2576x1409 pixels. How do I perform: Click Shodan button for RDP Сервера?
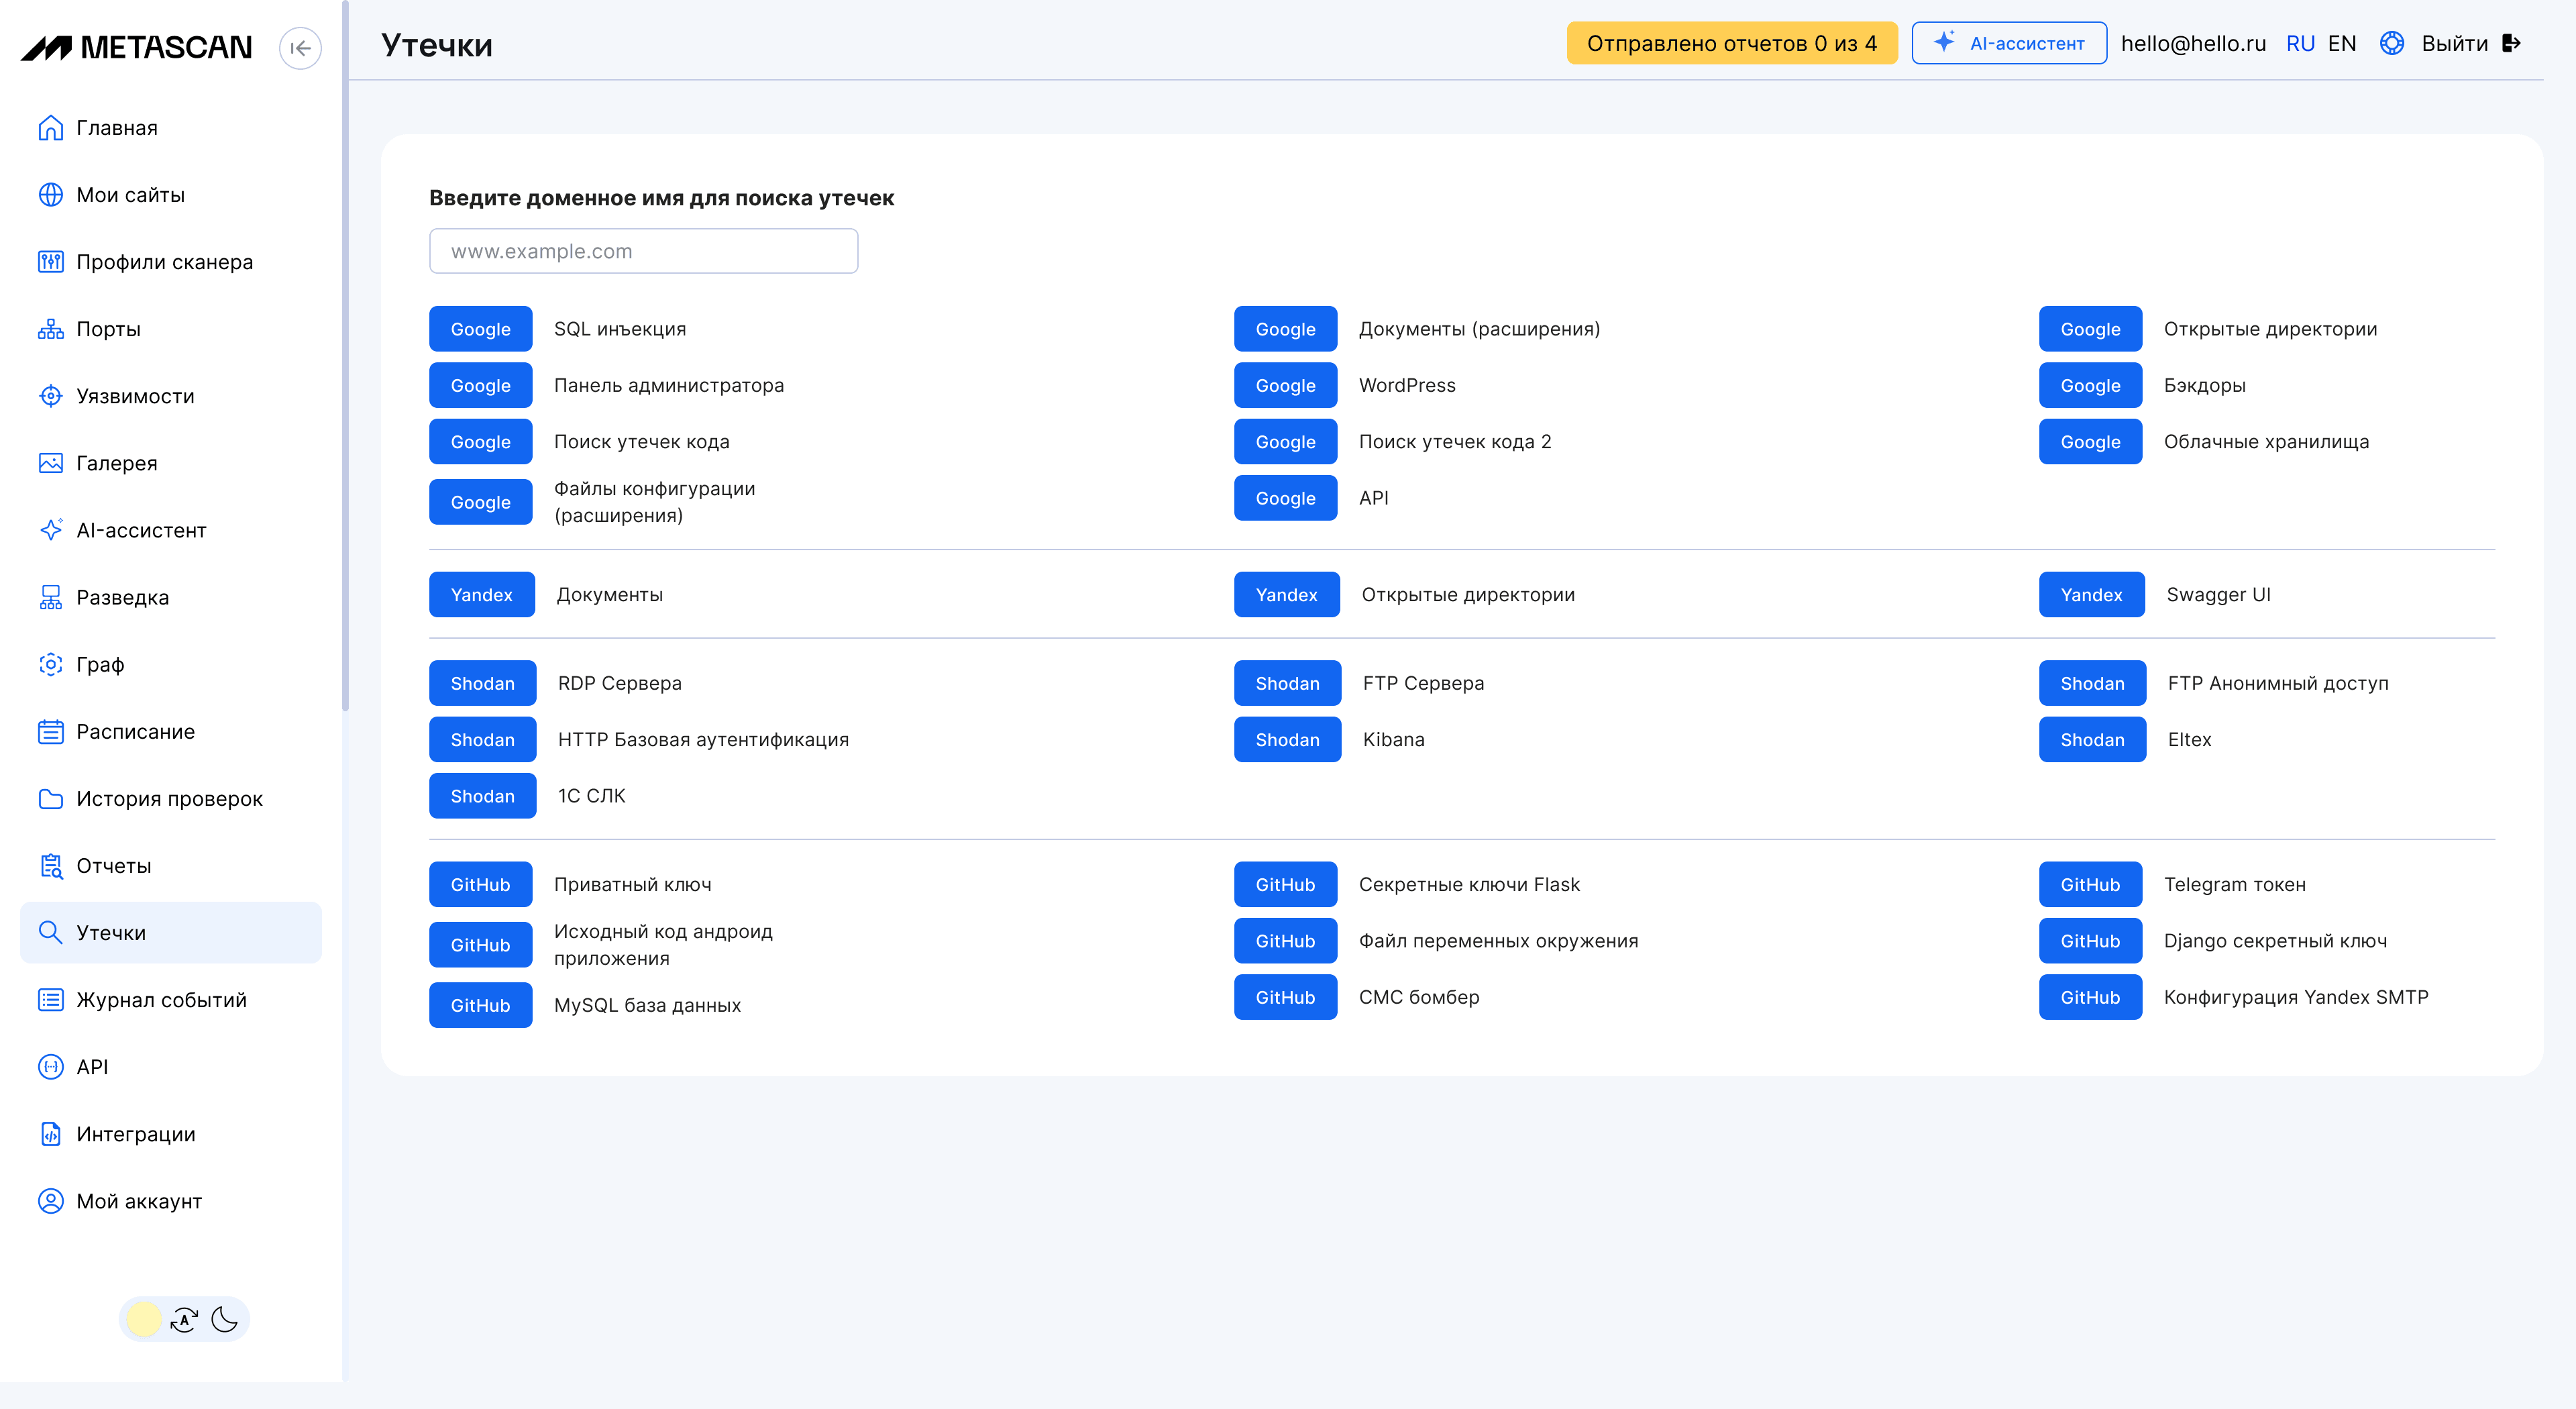click(482, 683)
